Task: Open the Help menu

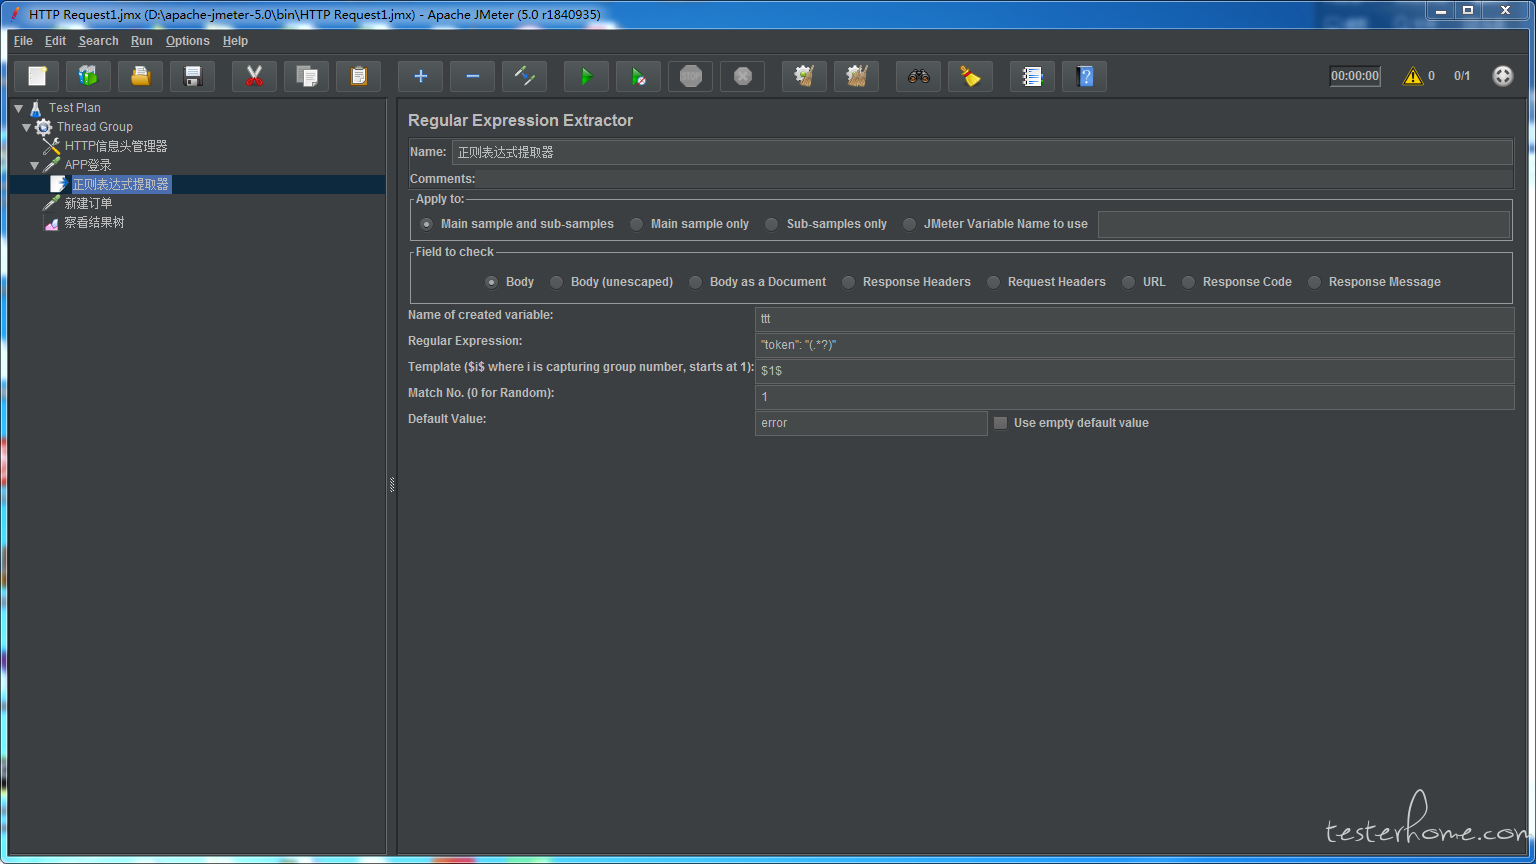Action: [x=235, y=41]
